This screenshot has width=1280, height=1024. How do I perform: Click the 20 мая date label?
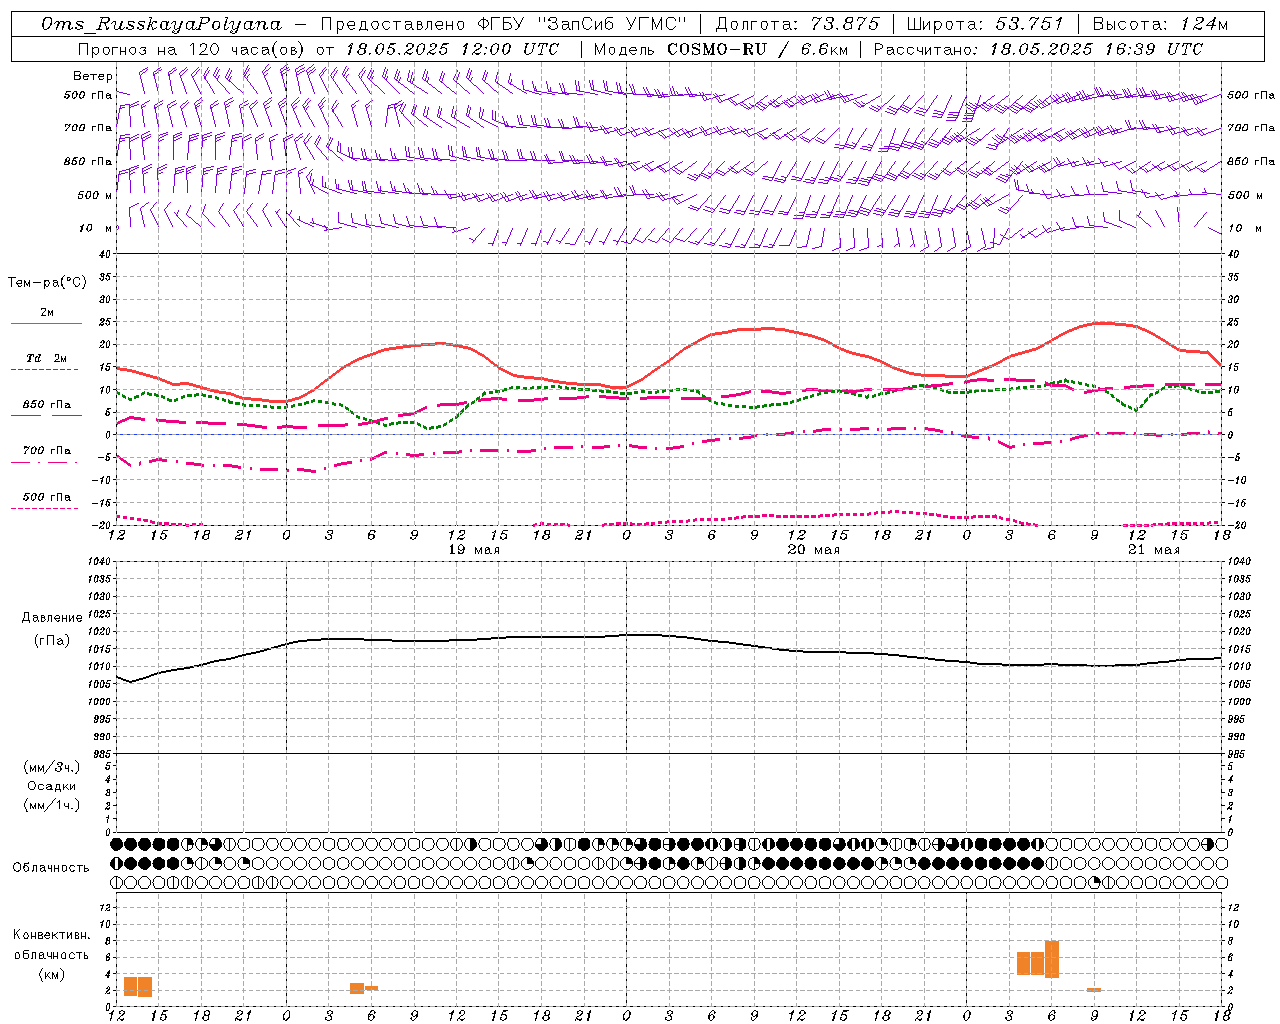[814, 550]
